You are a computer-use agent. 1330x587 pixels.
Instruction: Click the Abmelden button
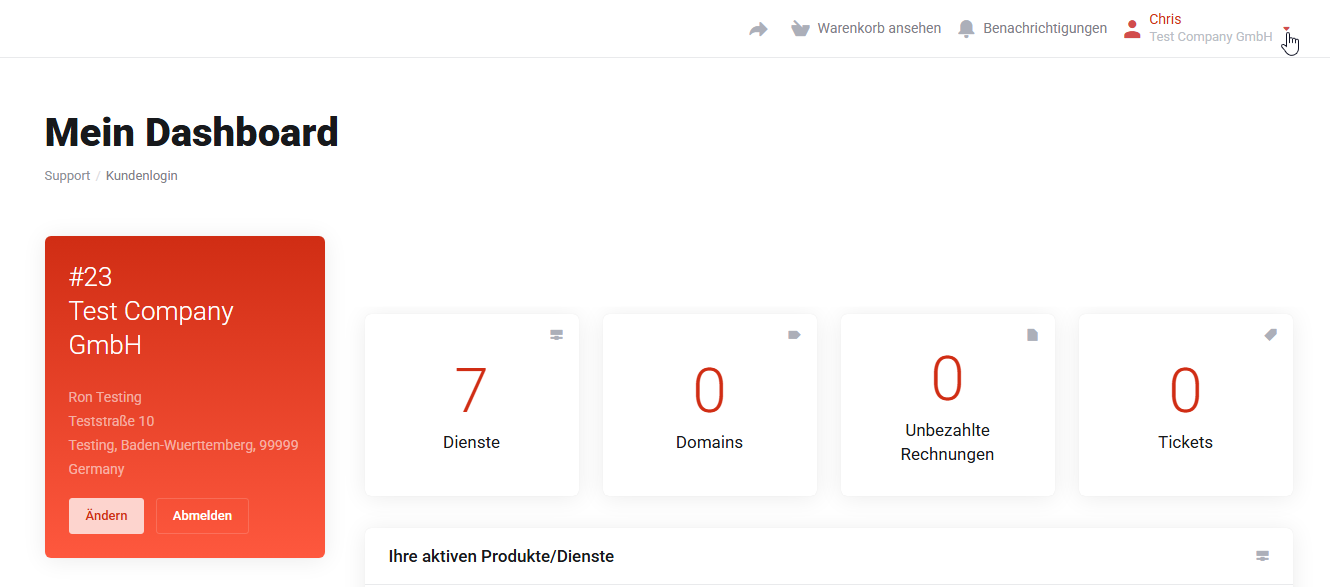pyautogui.click(x=202, y=516)
